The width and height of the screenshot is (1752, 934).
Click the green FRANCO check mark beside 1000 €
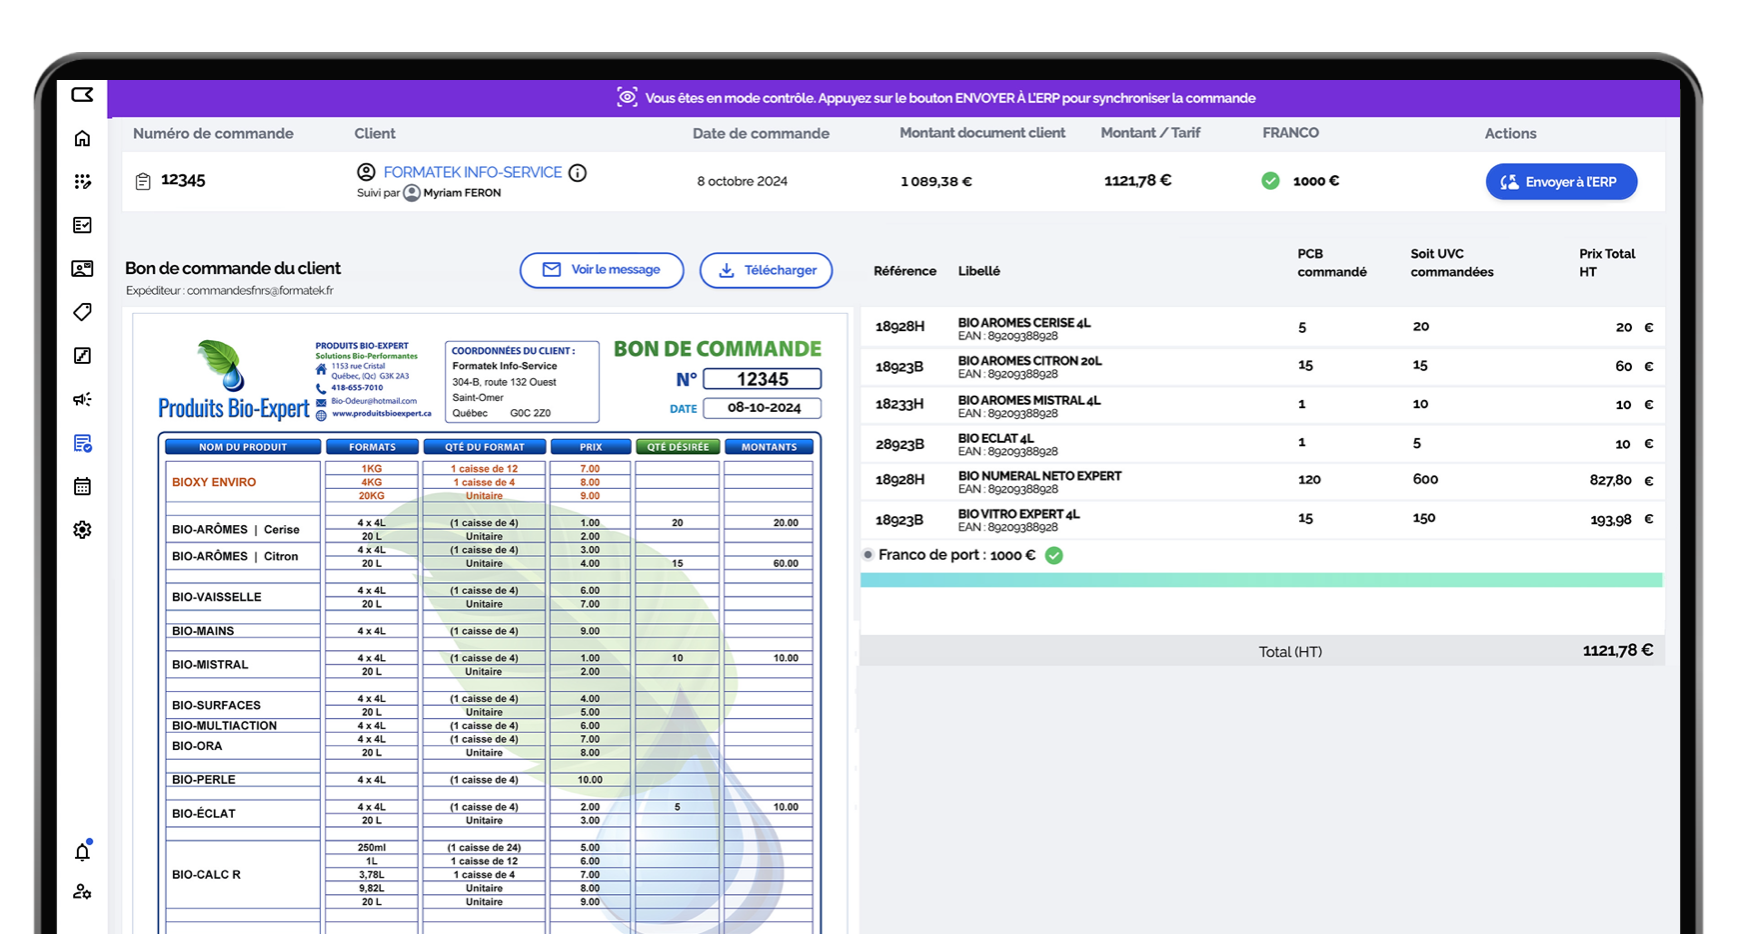(1270, 181)
